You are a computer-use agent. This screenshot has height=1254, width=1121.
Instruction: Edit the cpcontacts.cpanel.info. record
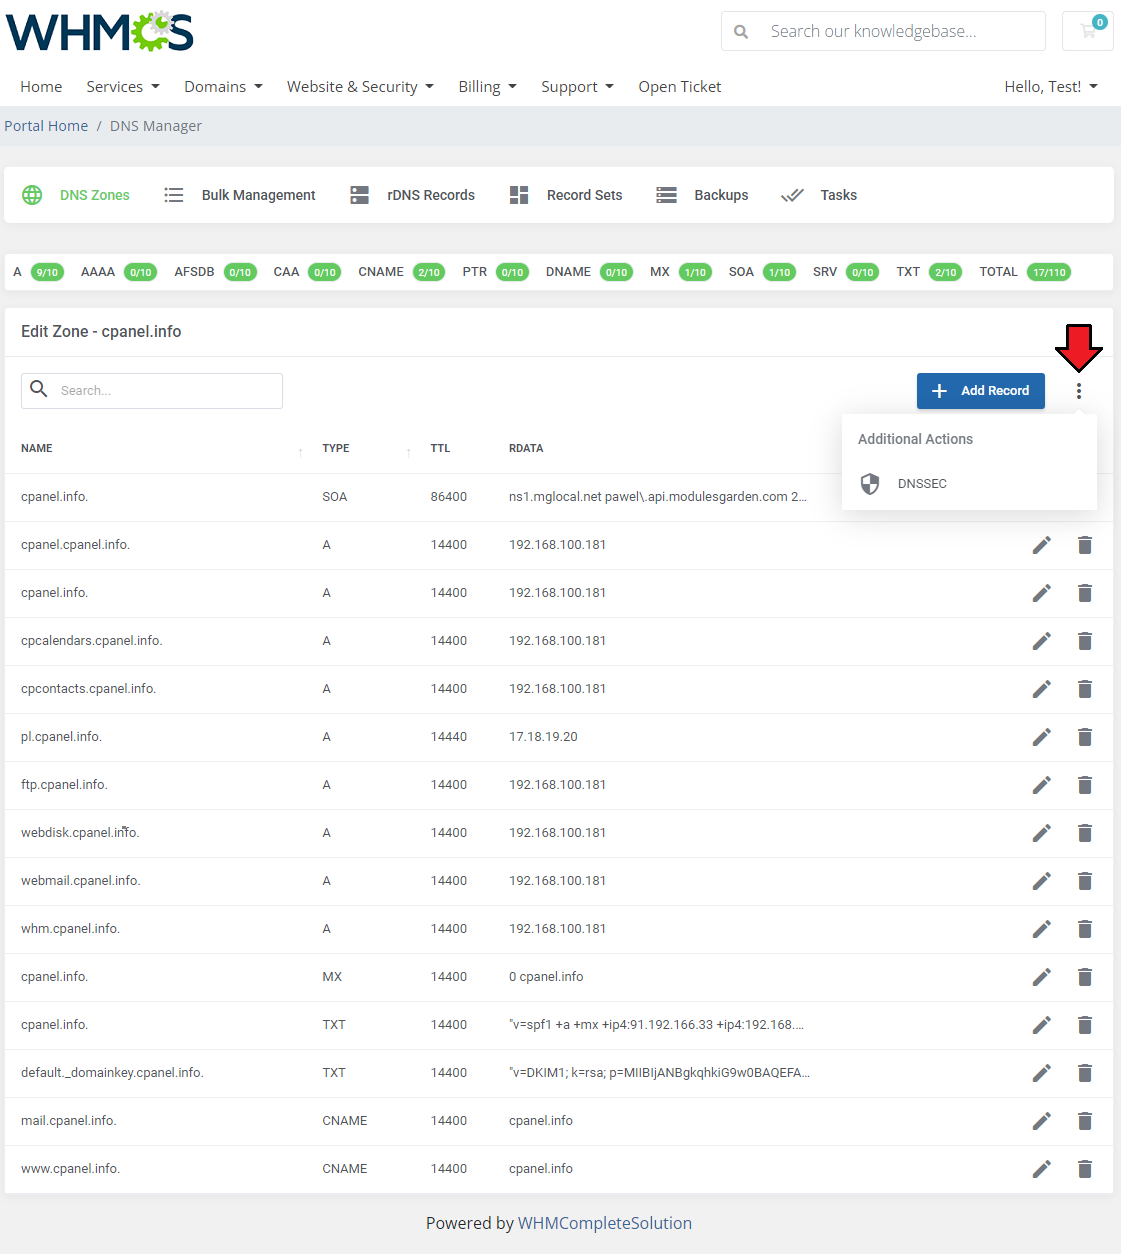(1042, 689)
